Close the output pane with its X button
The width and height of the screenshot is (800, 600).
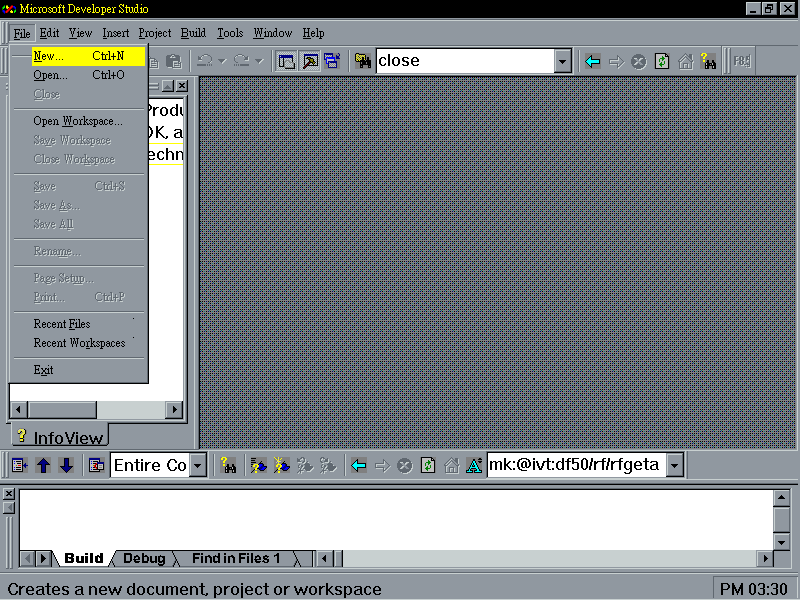point(9,494)
